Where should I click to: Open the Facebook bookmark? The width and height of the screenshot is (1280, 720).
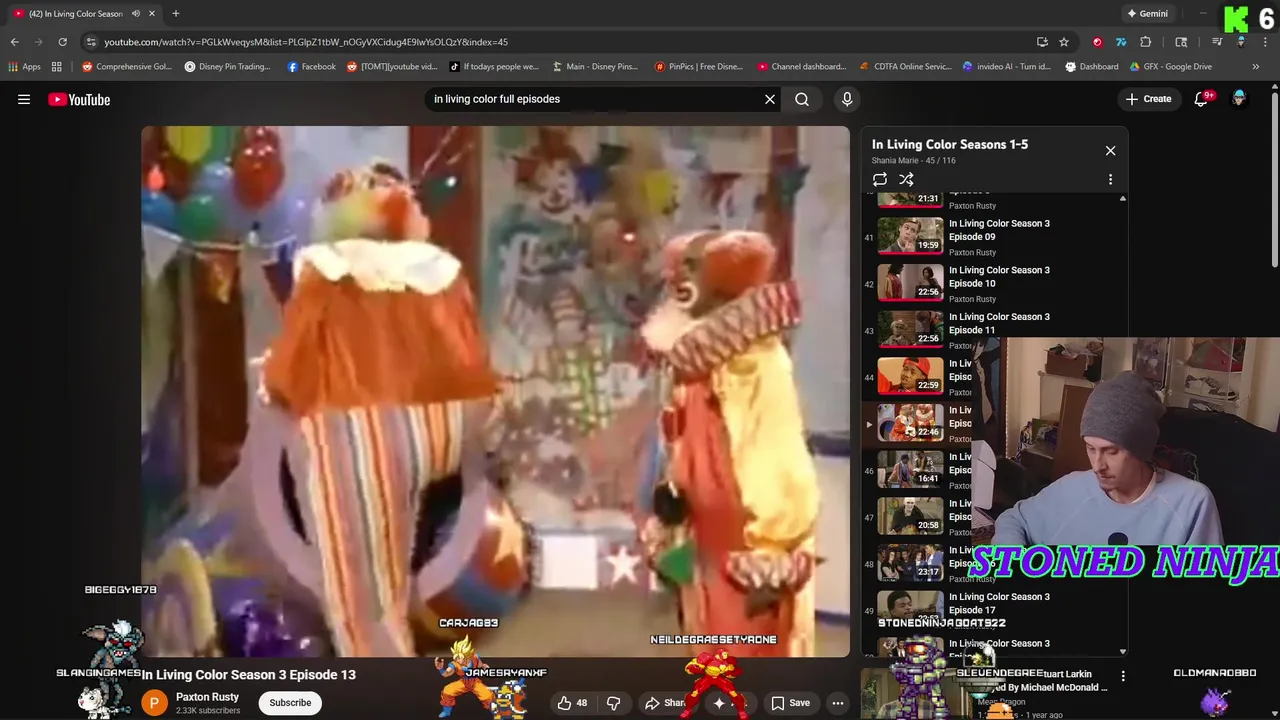coord(311,67)
